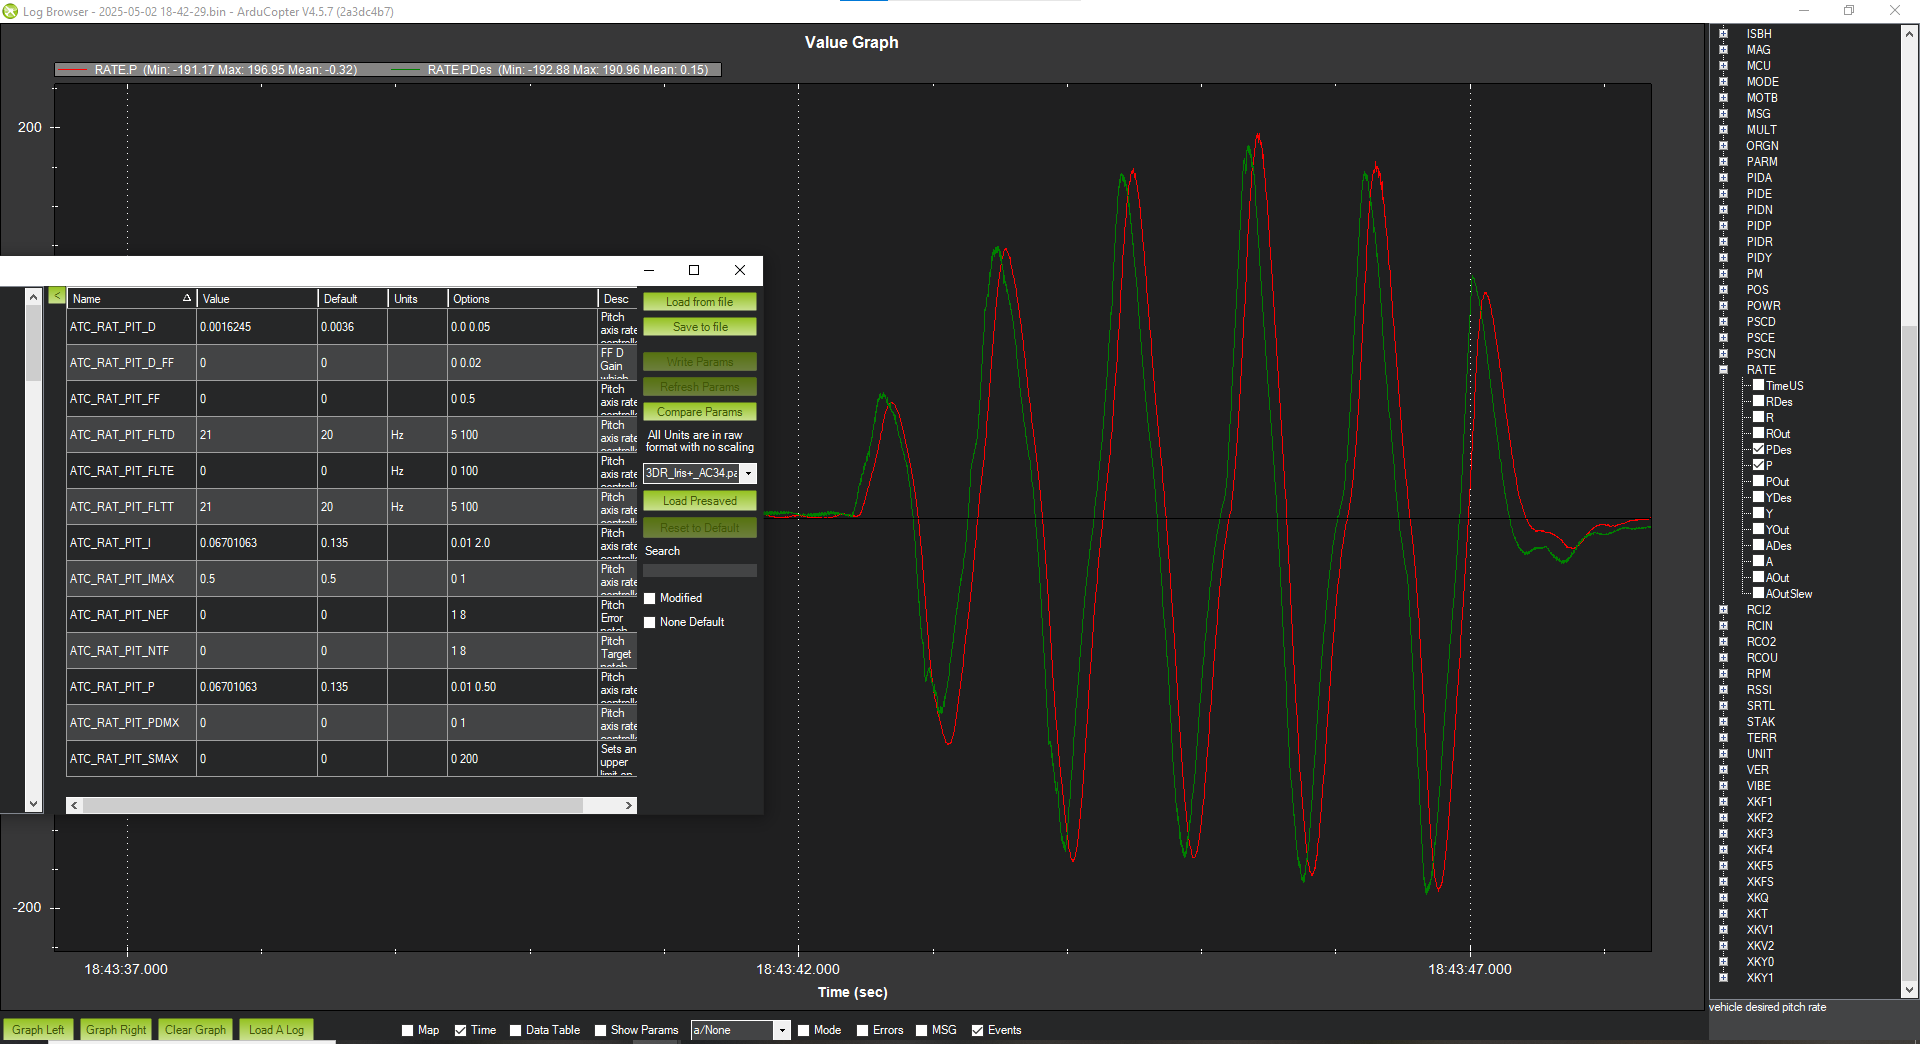The image size is (1920, 1044).
Task: Expand the RCIN tree node
Action: [x=1723, y=625]
